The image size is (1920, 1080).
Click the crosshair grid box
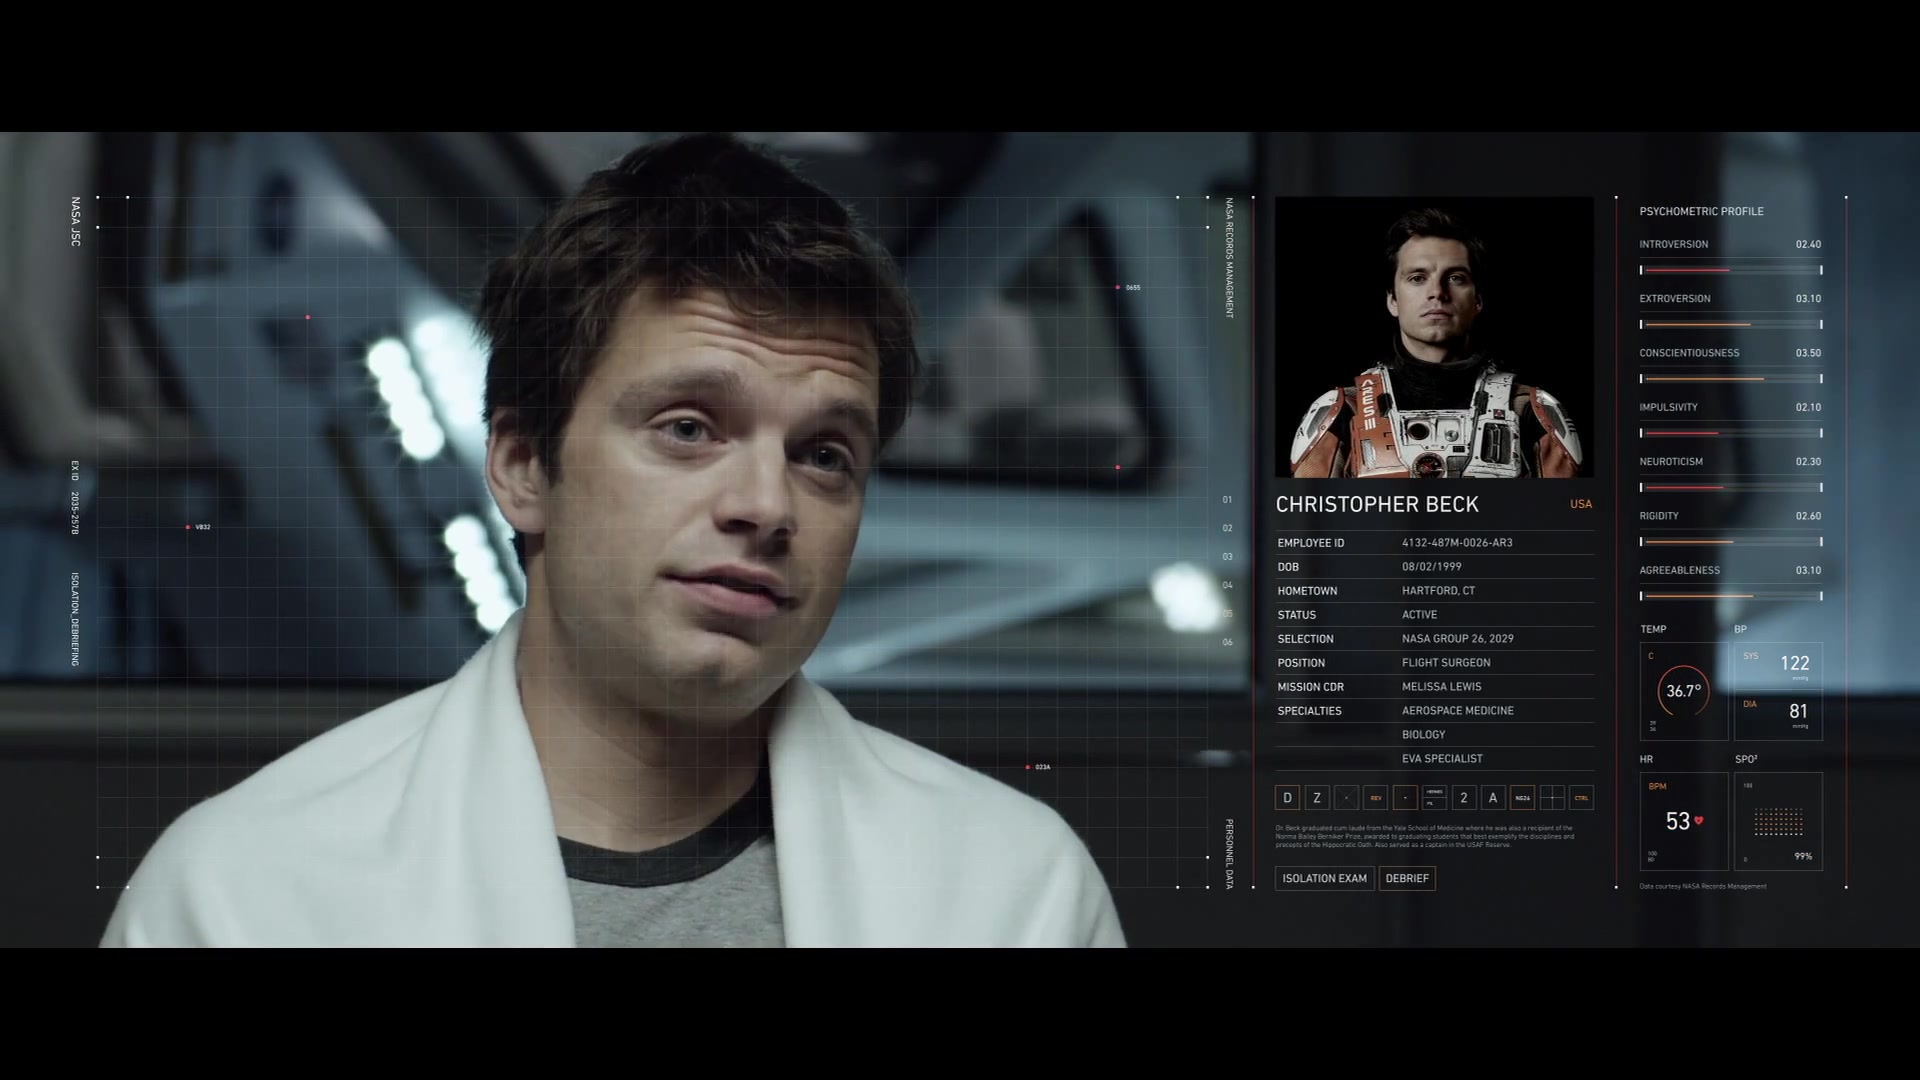point(1552,798)
